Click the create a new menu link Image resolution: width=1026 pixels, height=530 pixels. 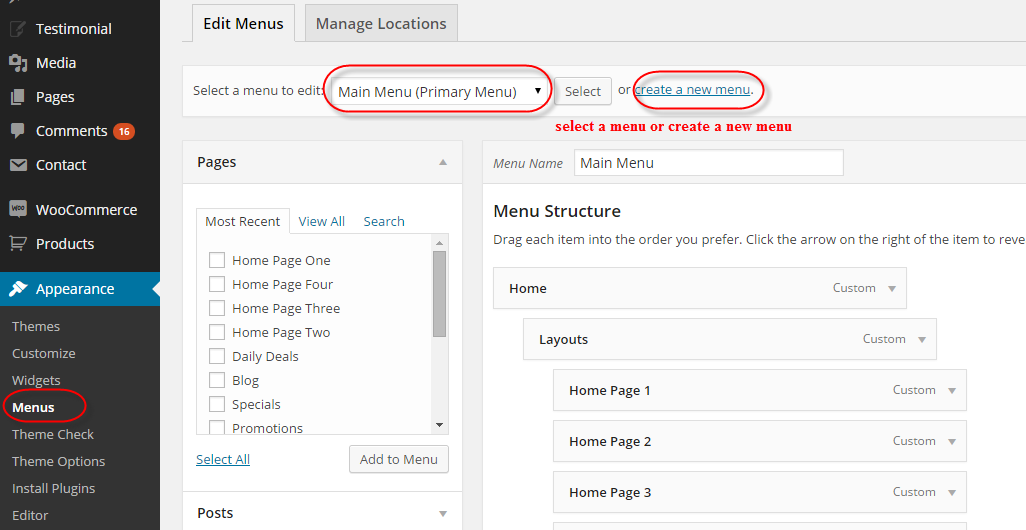pyautogui.click(x=692, y=90)
